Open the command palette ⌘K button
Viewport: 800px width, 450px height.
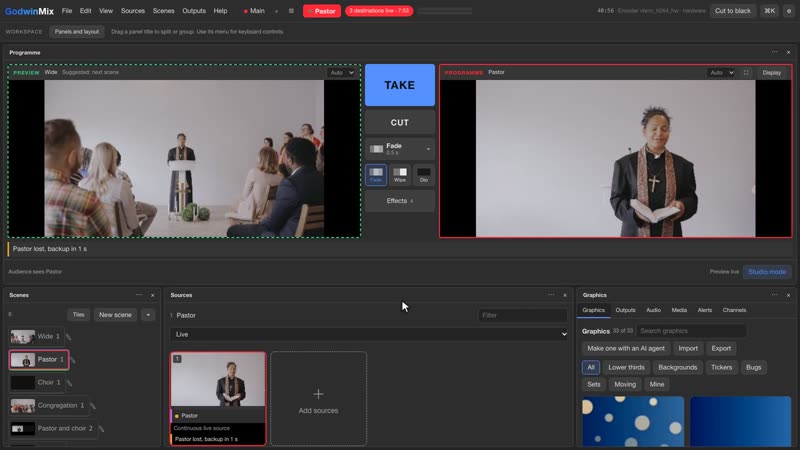pyautogui.click(x=769, y=11)
